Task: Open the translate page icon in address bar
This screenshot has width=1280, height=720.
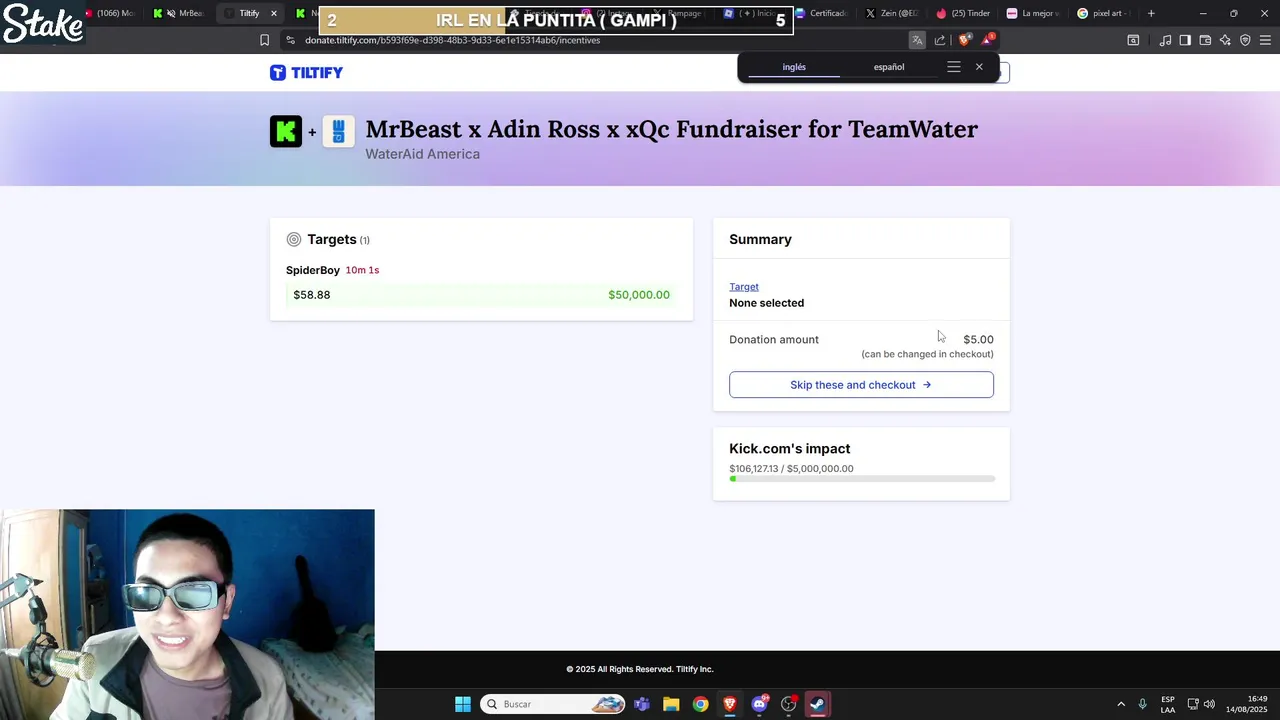Action: pyautogui.click(x=917, y=40)
